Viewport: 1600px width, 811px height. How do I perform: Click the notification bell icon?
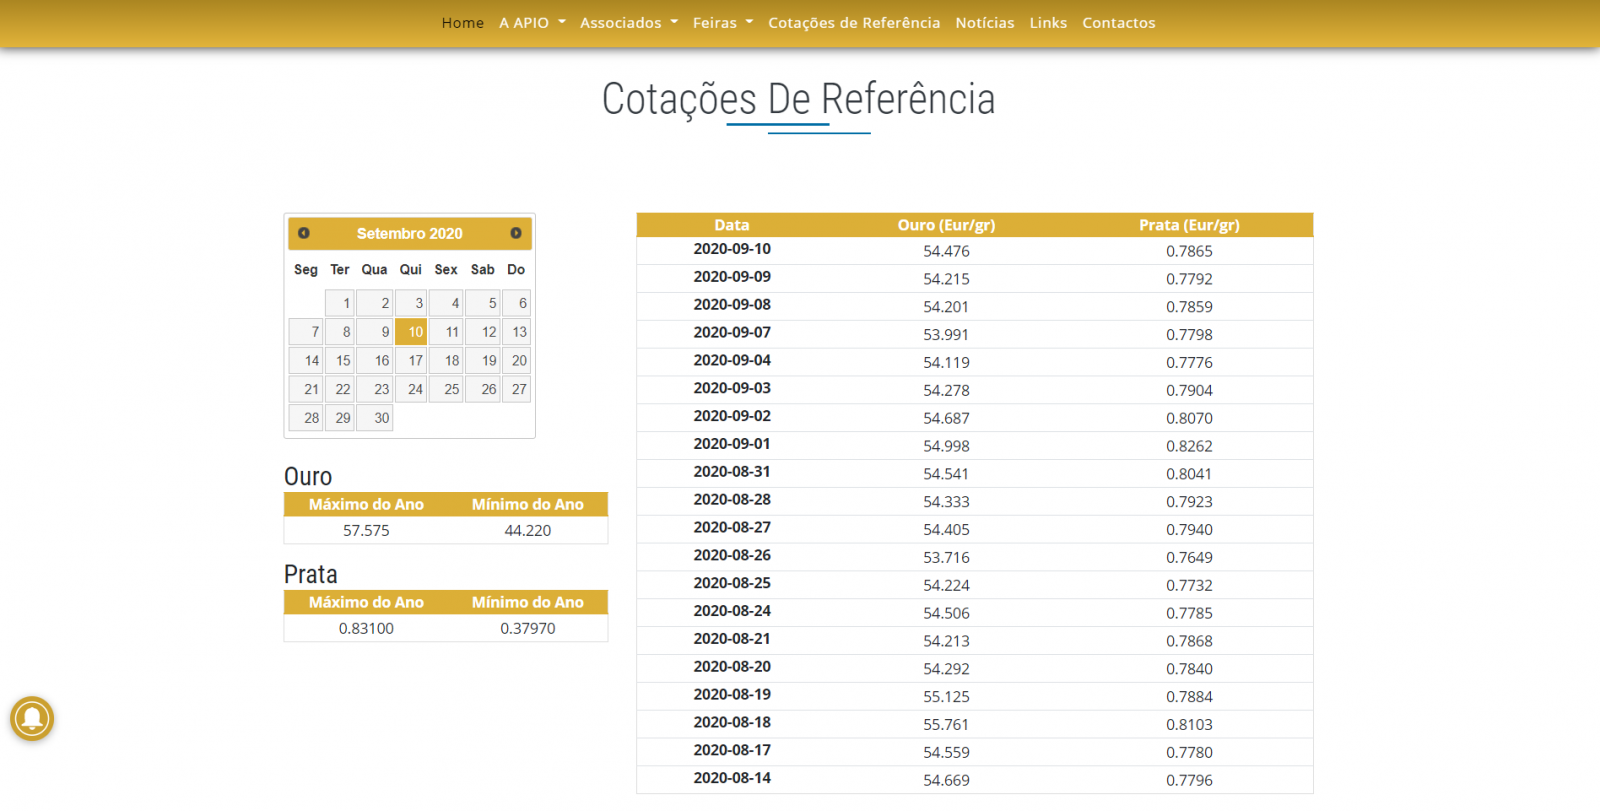click(32, 718)
